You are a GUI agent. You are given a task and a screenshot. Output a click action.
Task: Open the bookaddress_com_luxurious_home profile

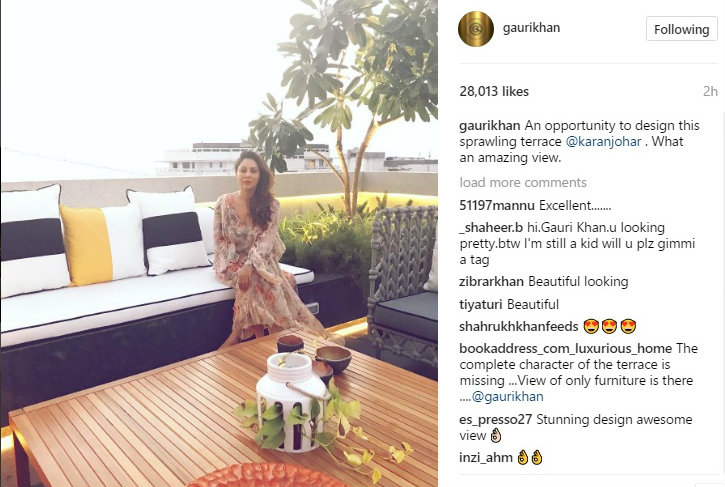coord(565,349)
